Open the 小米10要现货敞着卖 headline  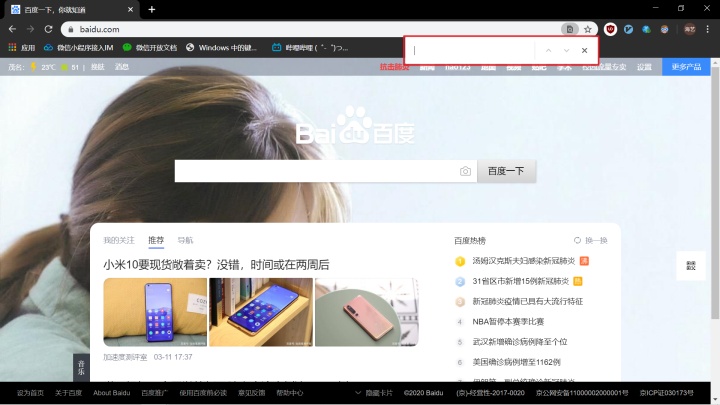click(216, 264)
